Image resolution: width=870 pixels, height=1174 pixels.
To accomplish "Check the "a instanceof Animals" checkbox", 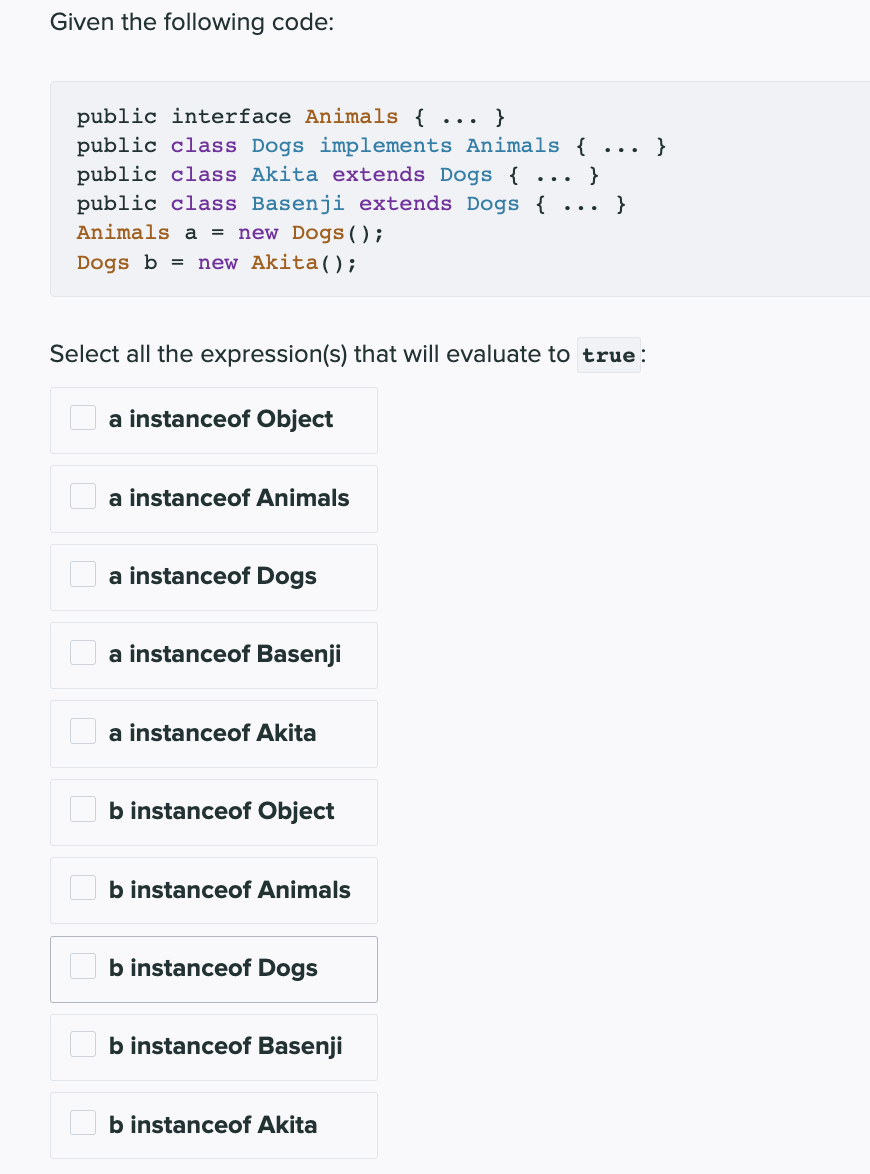I will click(x=82, y=495).
